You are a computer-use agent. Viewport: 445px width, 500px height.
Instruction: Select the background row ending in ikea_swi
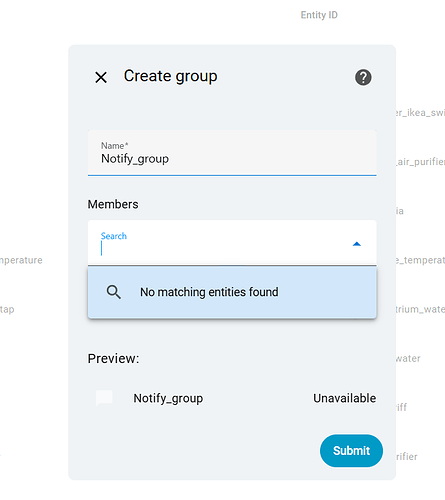(x=420, y=113)
